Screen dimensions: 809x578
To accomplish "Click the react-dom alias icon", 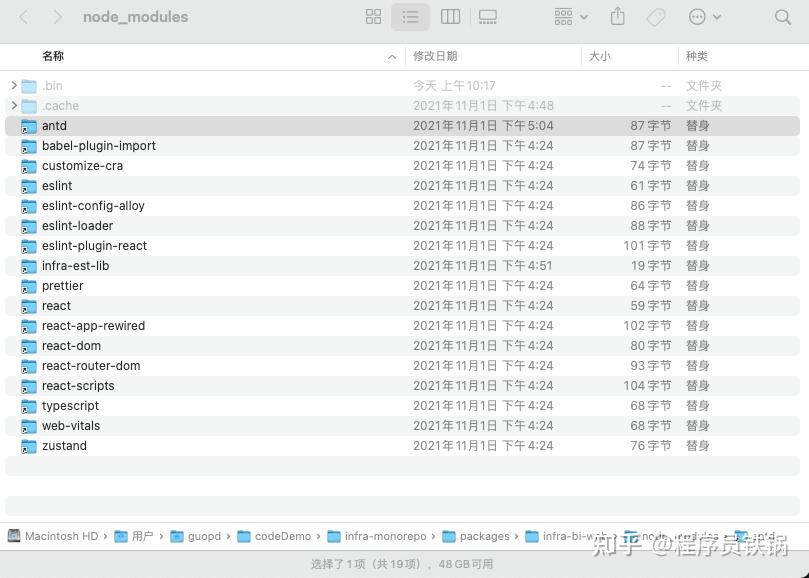I will [x=29, y=346].
